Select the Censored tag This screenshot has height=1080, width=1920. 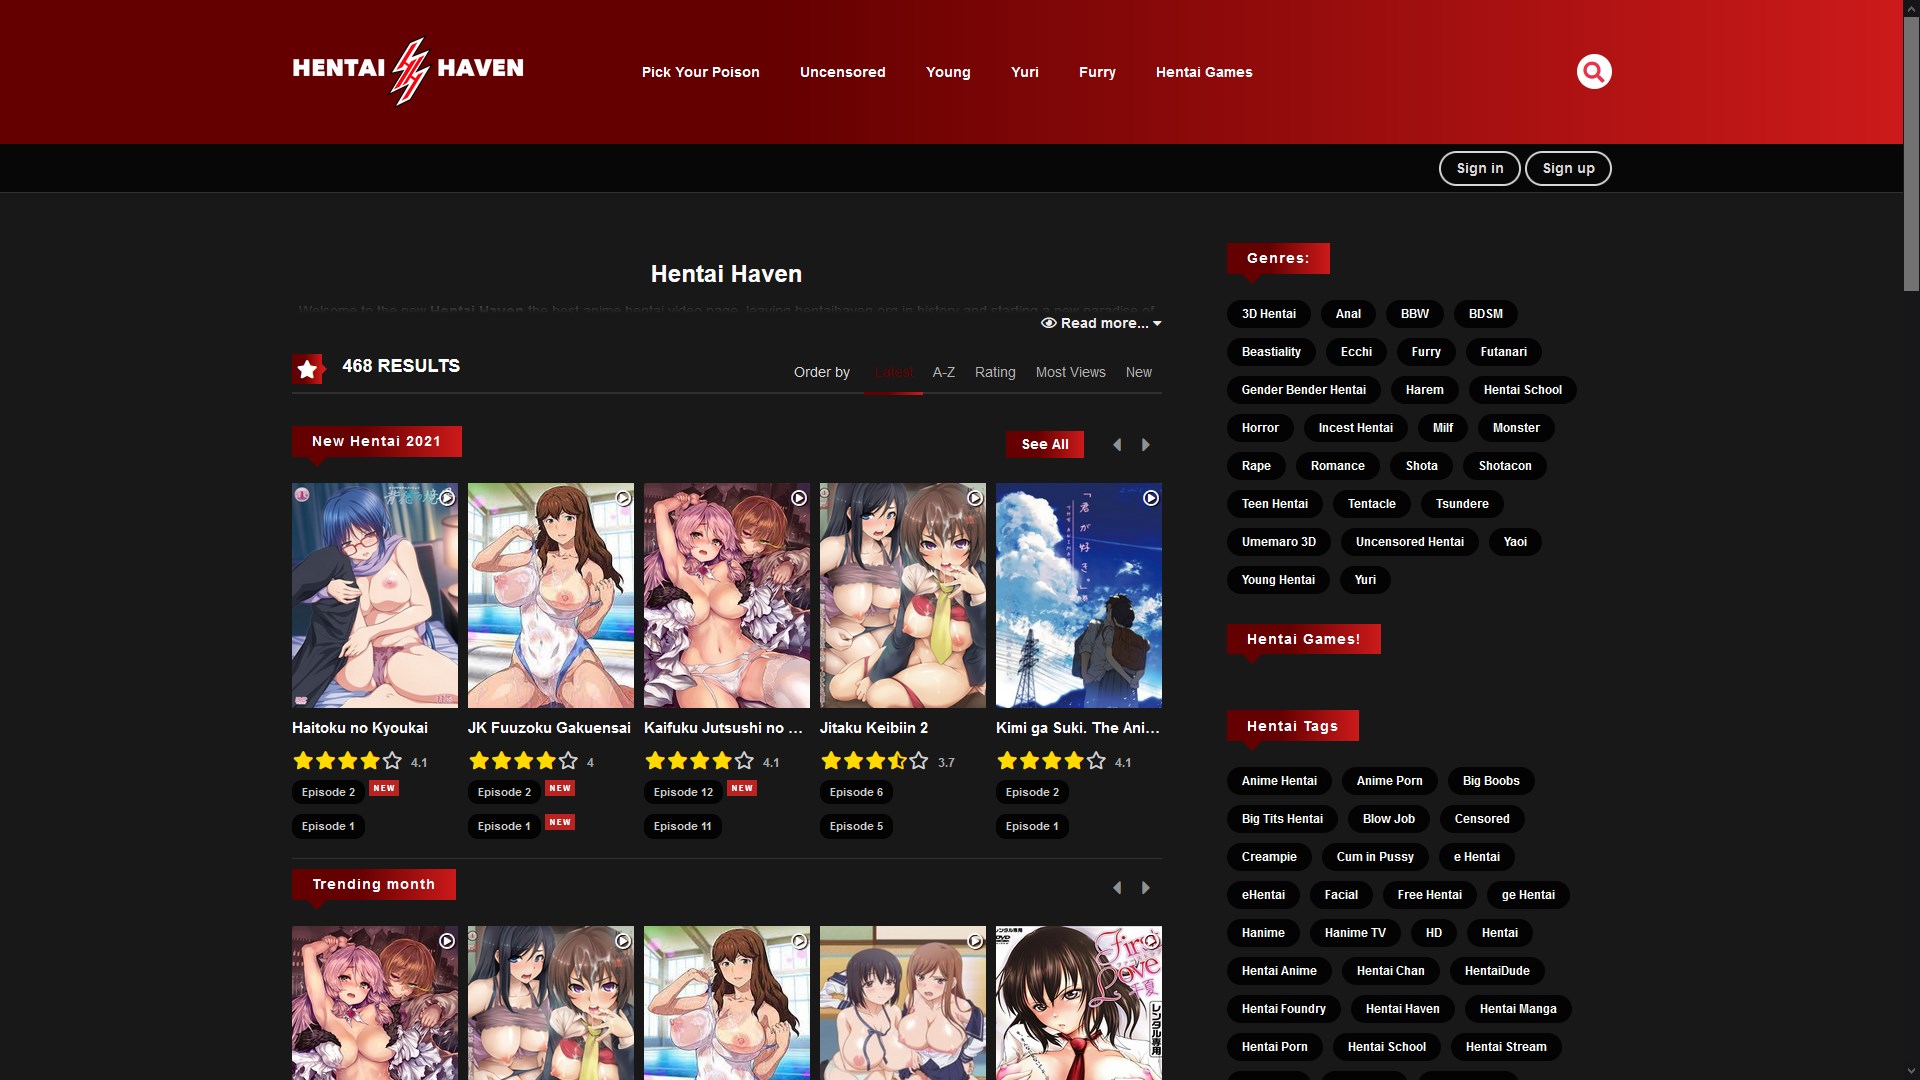(x=1482, y=819)
